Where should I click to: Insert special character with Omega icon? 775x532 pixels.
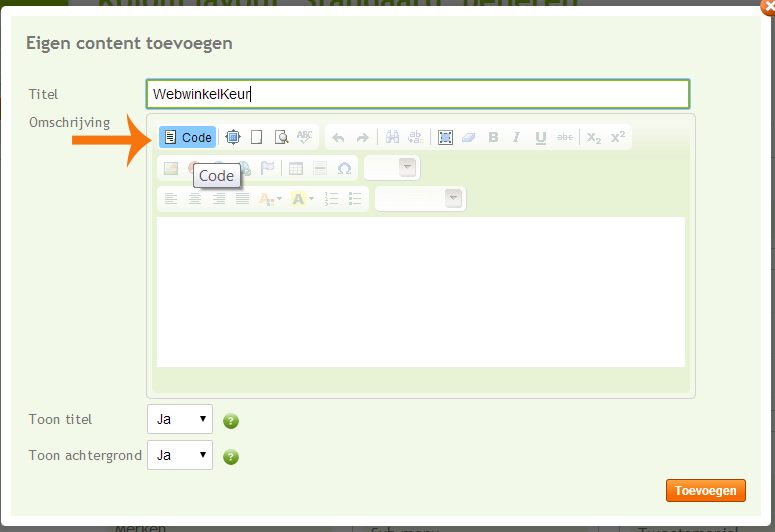point(344,168)
